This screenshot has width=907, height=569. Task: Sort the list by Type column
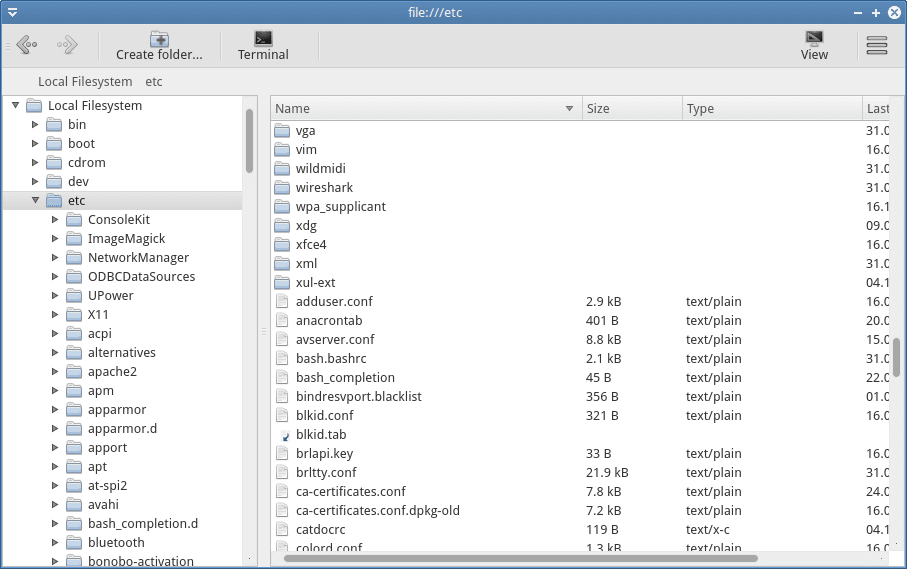(x=770, y=109)
